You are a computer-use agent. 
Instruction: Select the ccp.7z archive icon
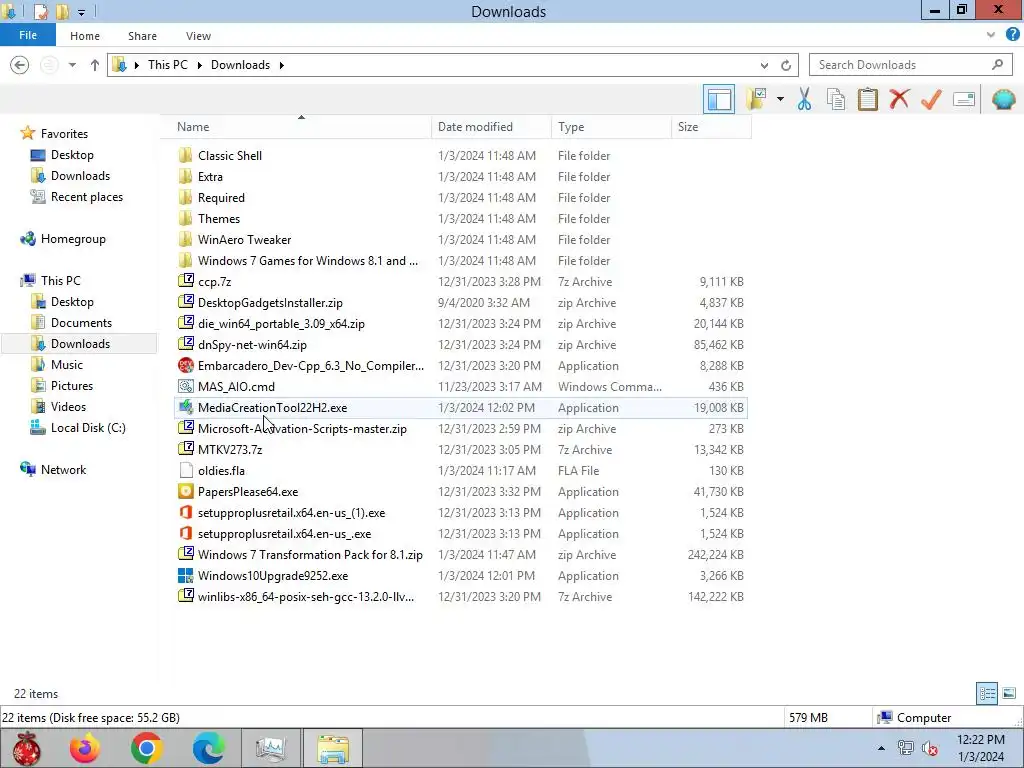185,281
